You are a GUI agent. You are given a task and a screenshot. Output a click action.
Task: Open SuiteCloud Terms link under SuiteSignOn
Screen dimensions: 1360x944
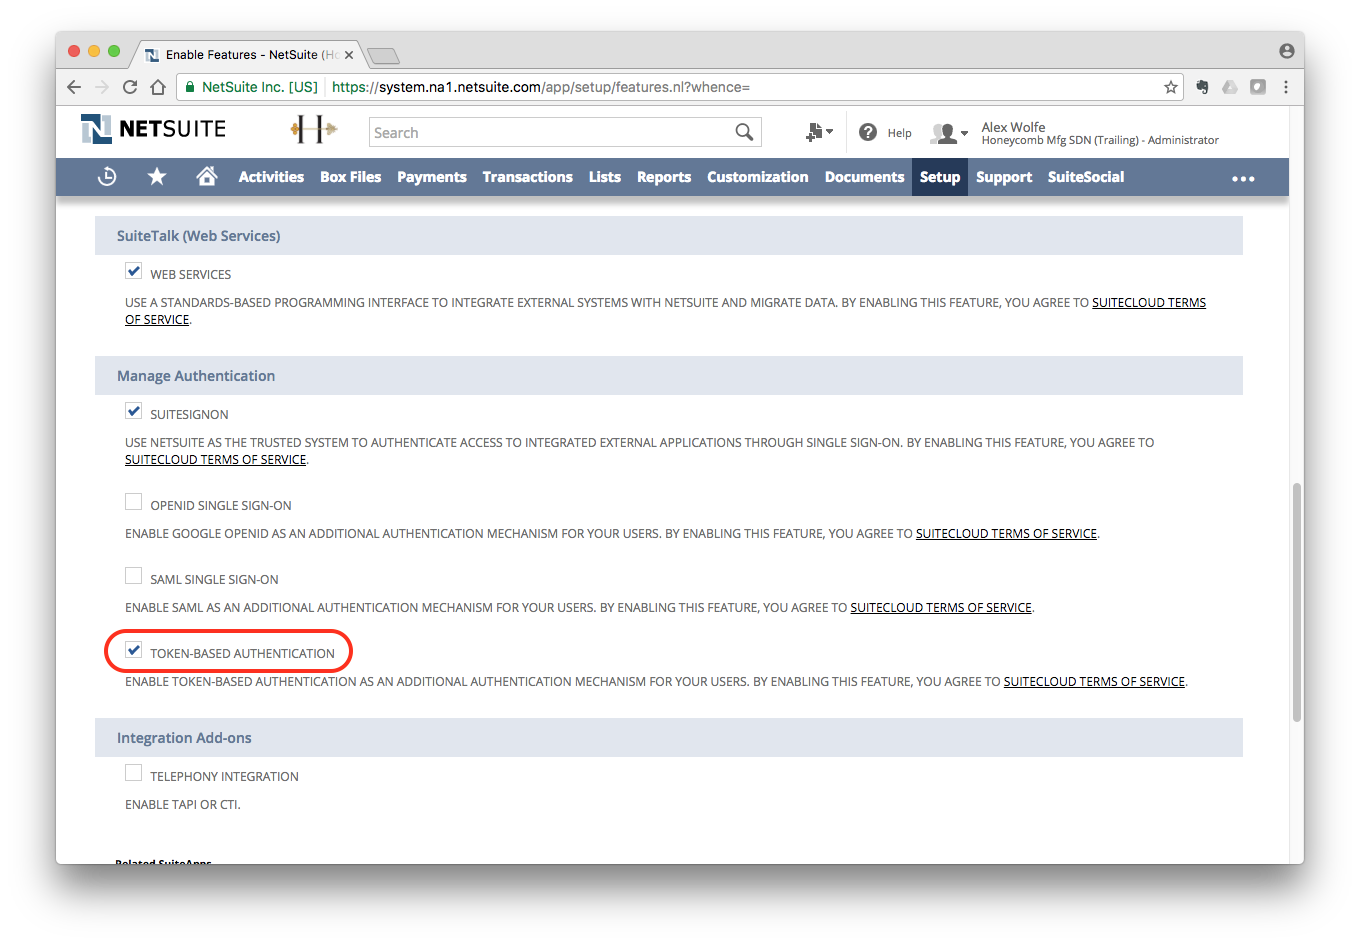215,459
